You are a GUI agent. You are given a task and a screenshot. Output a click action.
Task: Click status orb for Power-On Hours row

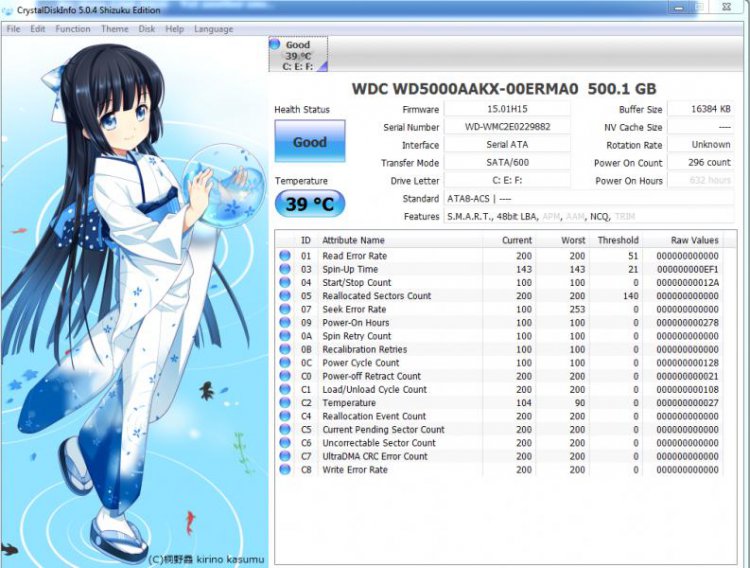tap(285, 323)
